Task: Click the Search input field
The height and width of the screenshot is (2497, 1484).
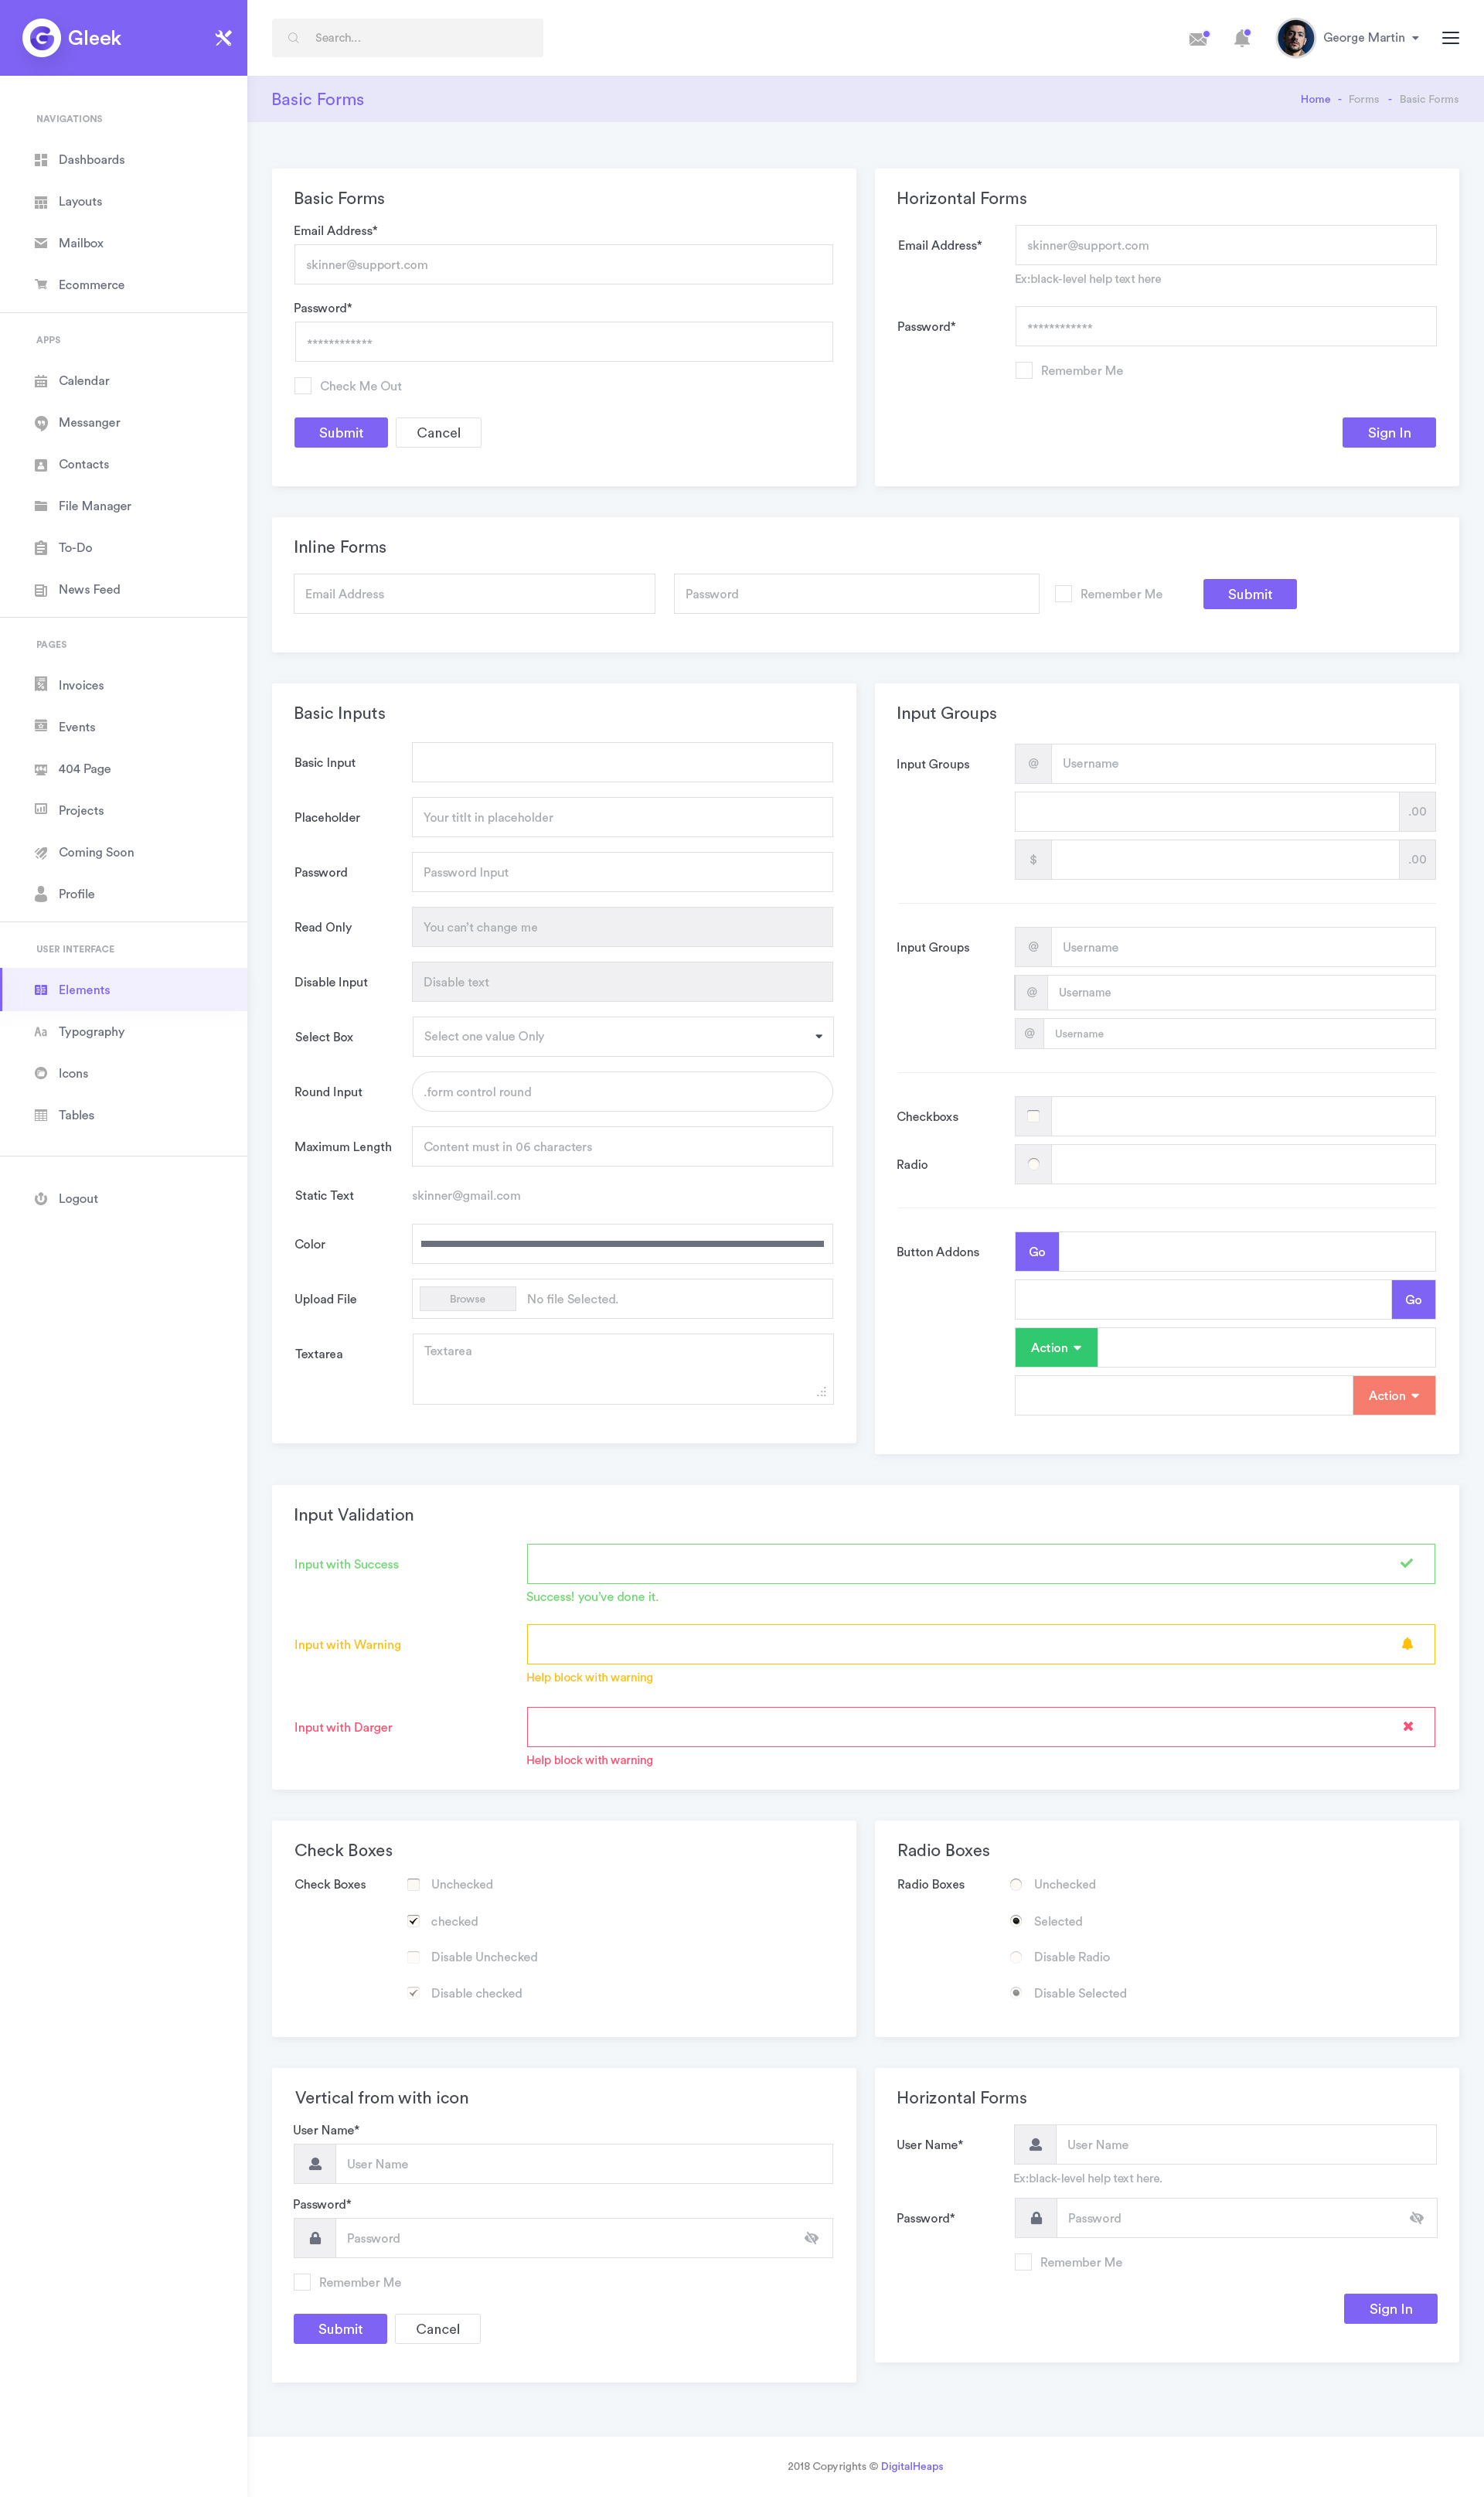Action: (x=408, y=37)
